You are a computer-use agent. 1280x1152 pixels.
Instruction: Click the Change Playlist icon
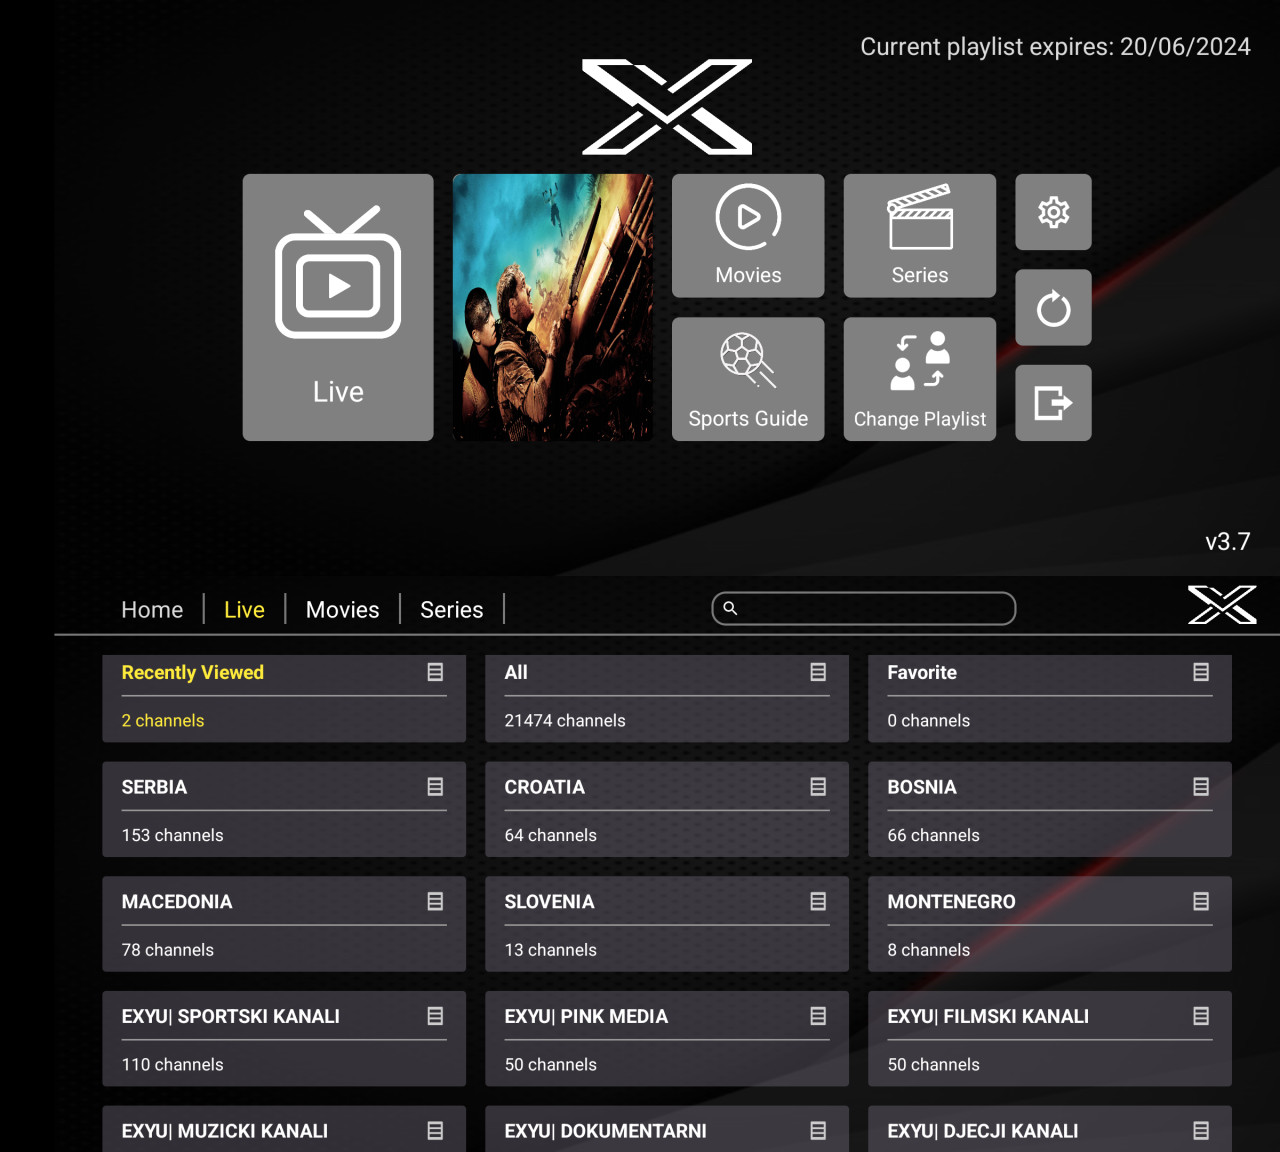point(918,379)
